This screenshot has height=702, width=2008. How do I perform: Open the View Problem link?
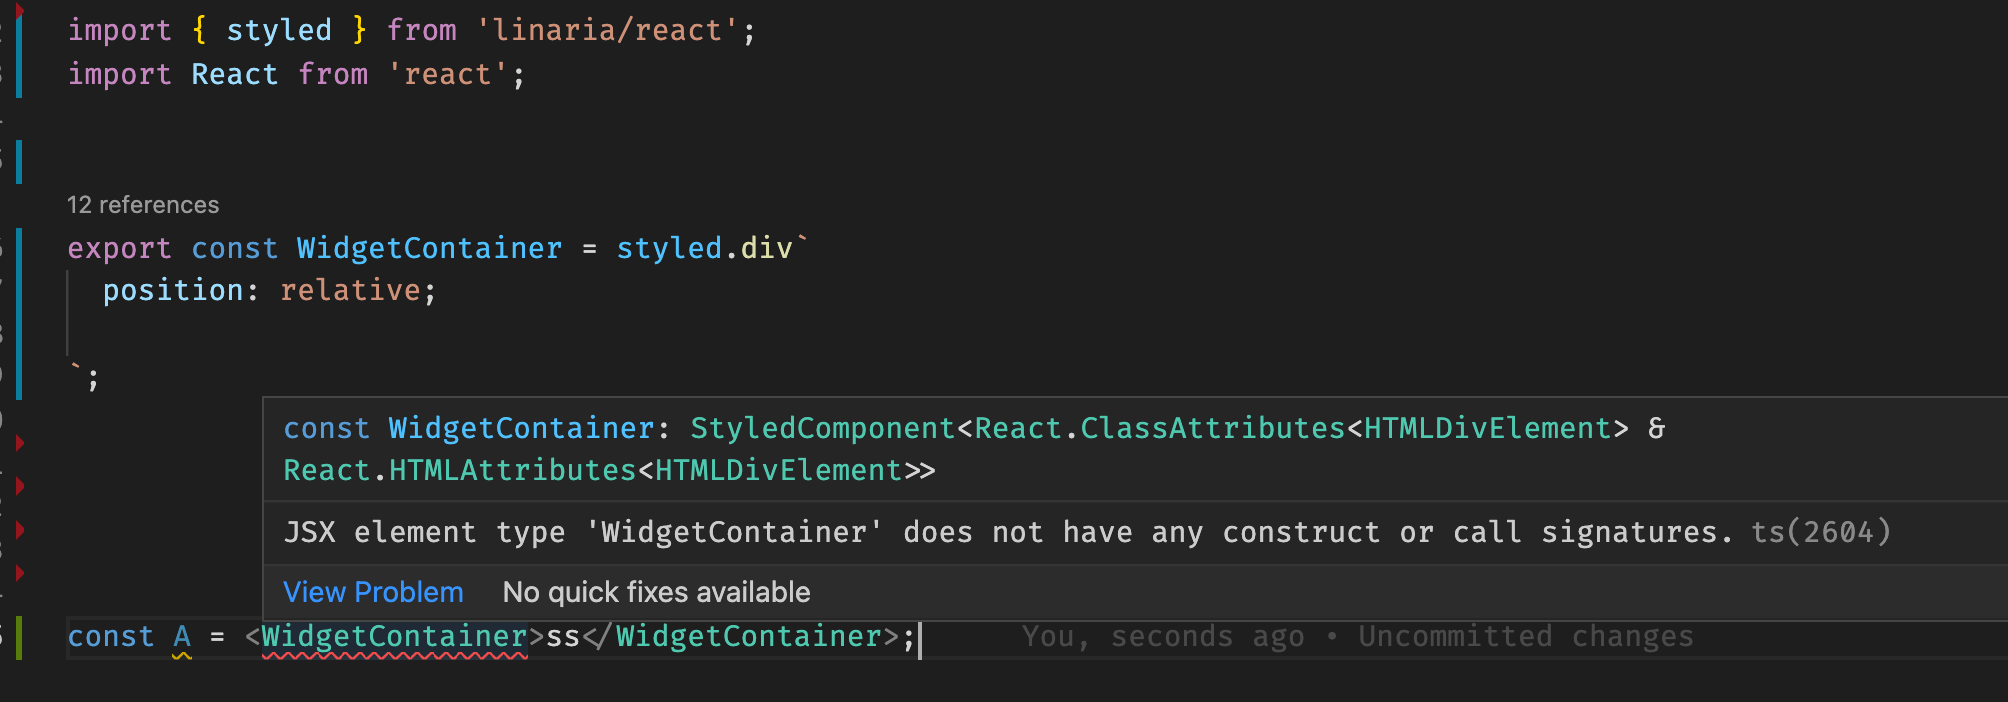(x=372, y=592)
